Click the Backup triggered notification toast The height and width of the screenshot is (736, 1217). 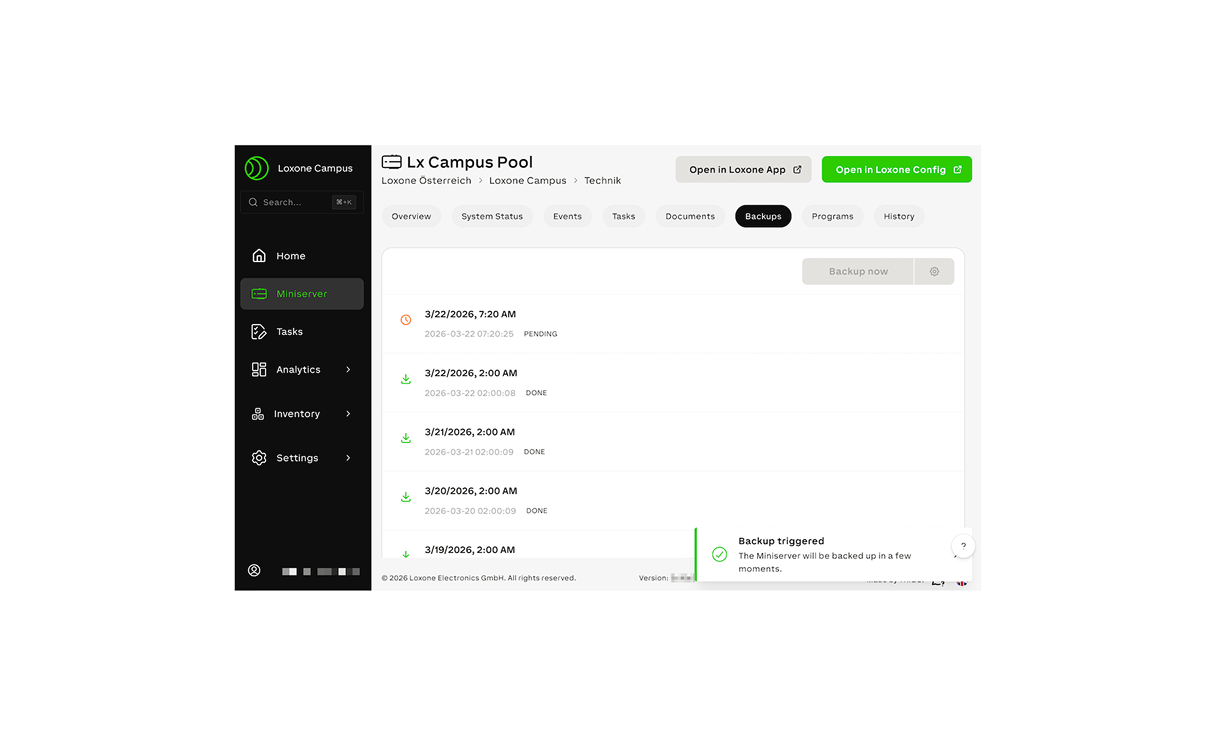[833, 554]
